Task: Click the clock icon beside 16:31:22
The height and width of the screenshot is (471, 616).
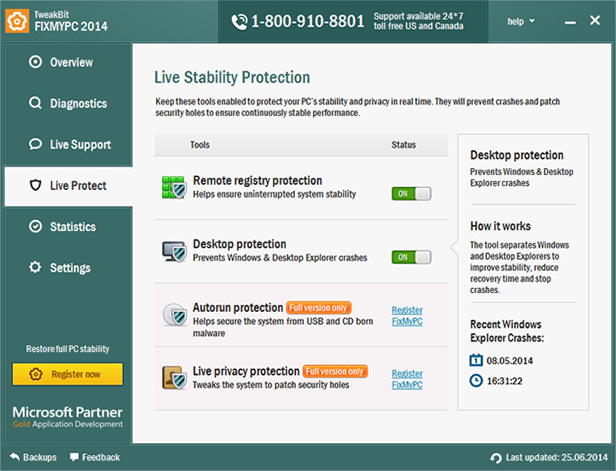Action: (476, 380)
